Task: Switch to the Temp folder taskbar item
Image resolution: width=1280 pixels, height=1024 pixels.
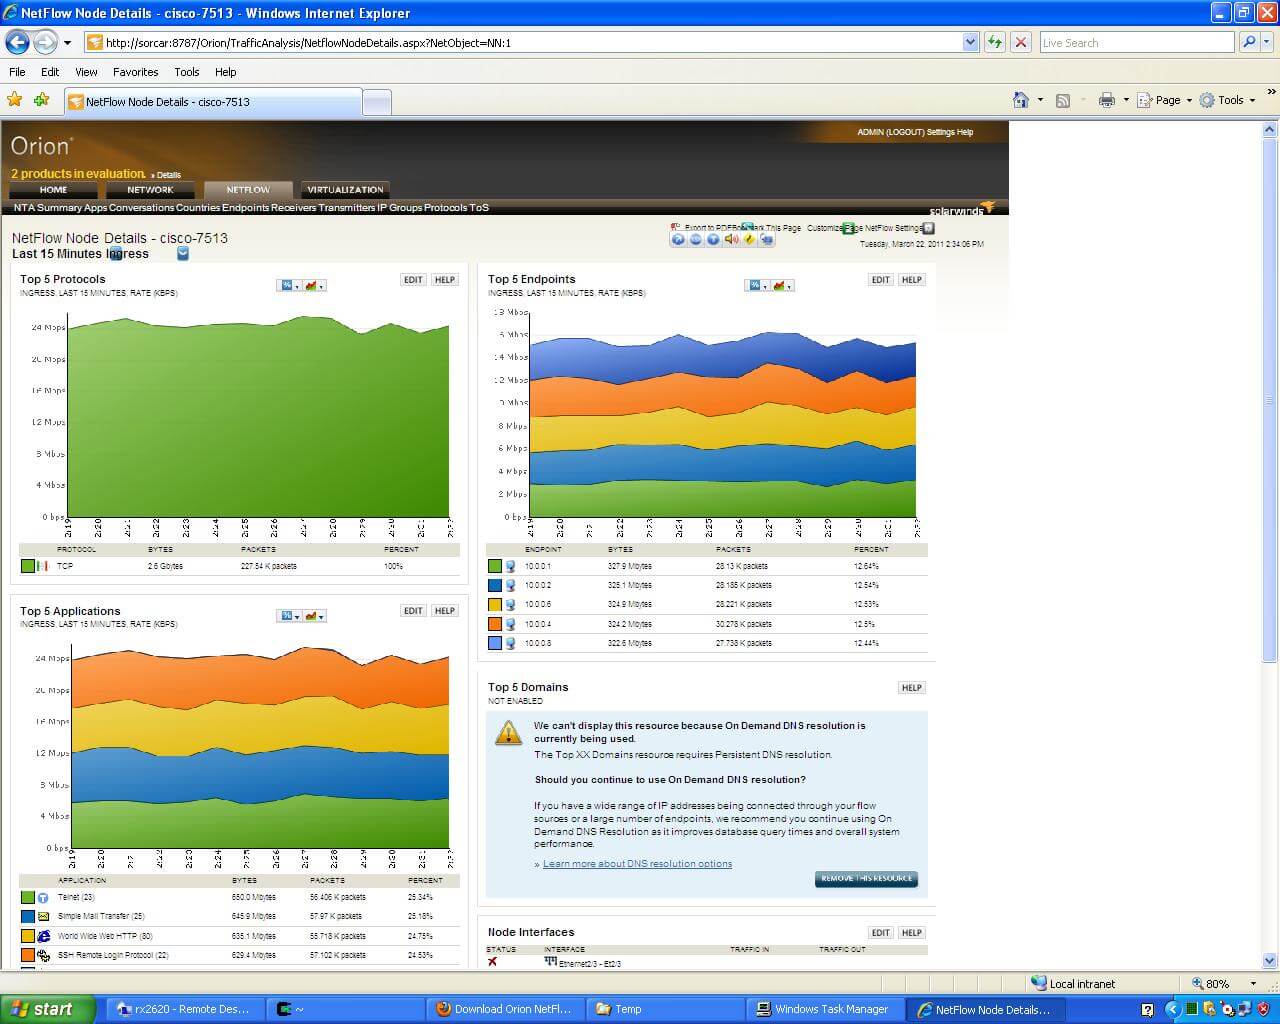Action: pos(665,1009)
